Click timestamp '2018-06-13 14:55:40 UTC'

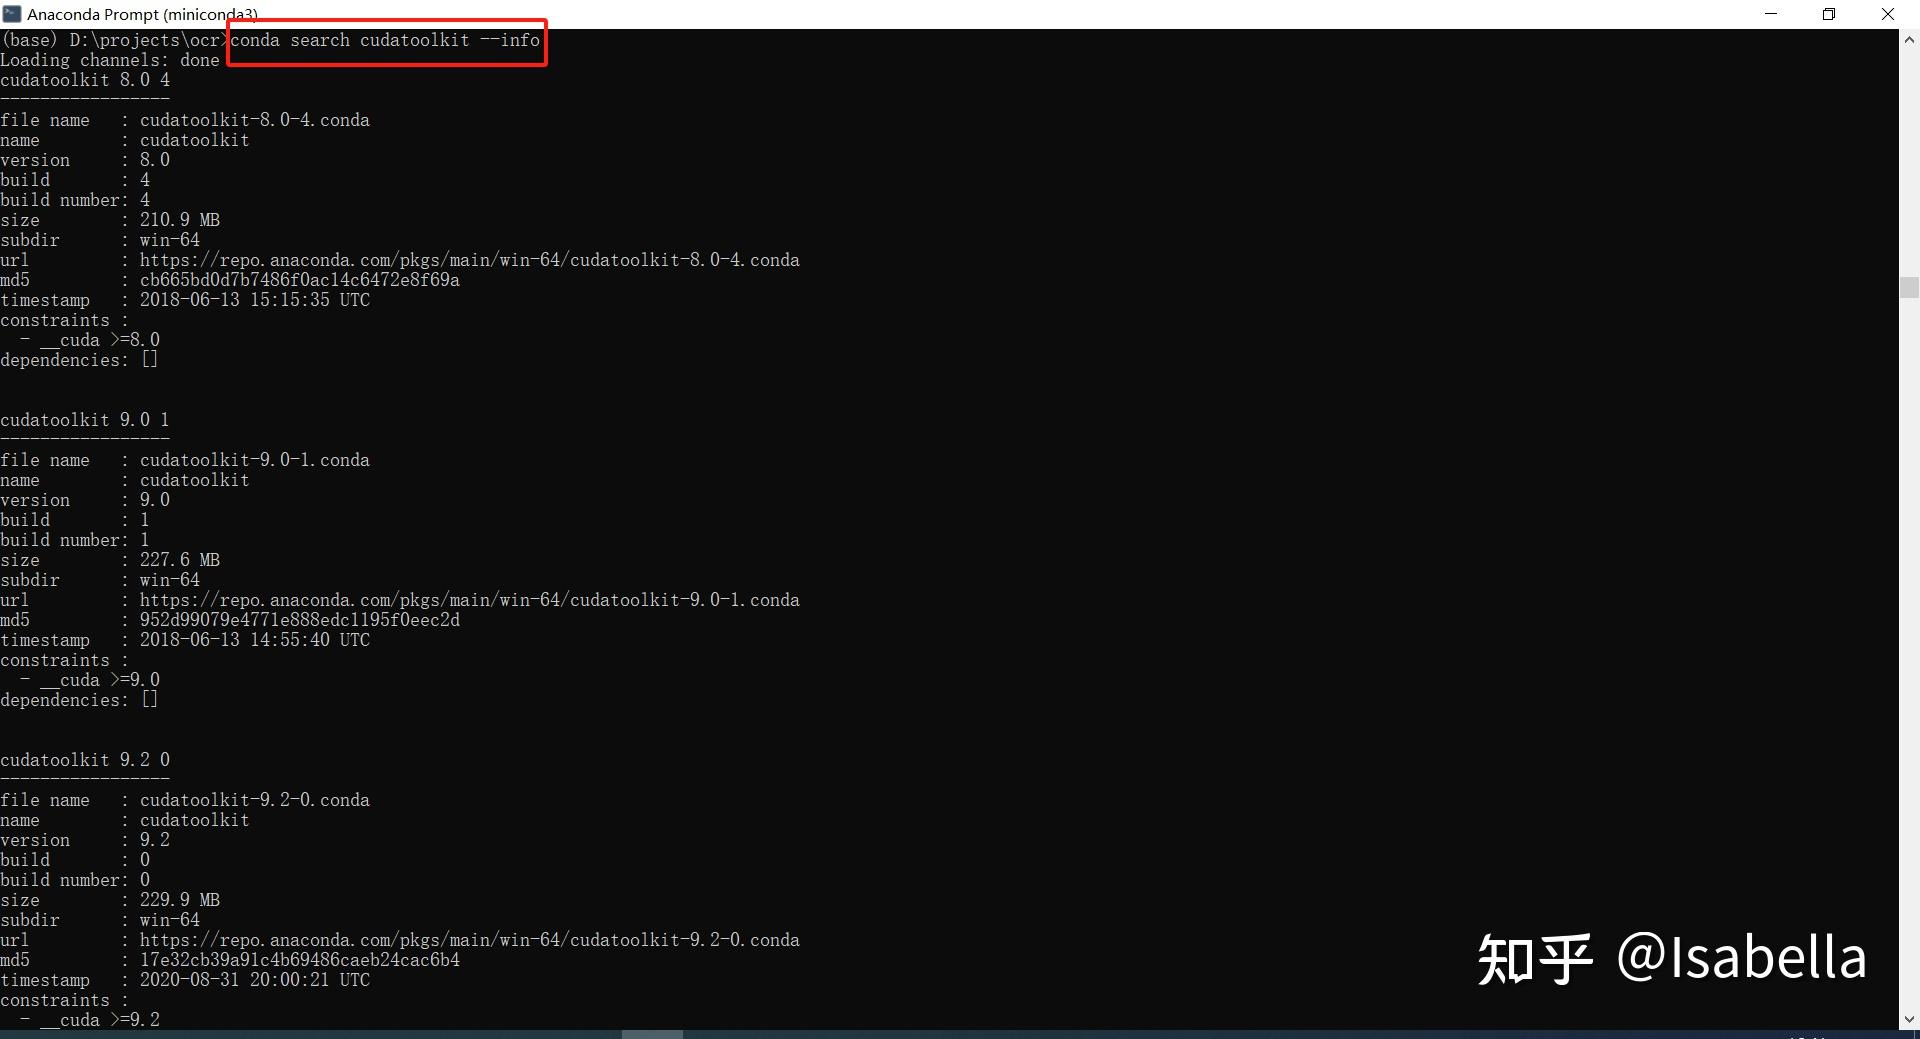[x=255, y=640]
